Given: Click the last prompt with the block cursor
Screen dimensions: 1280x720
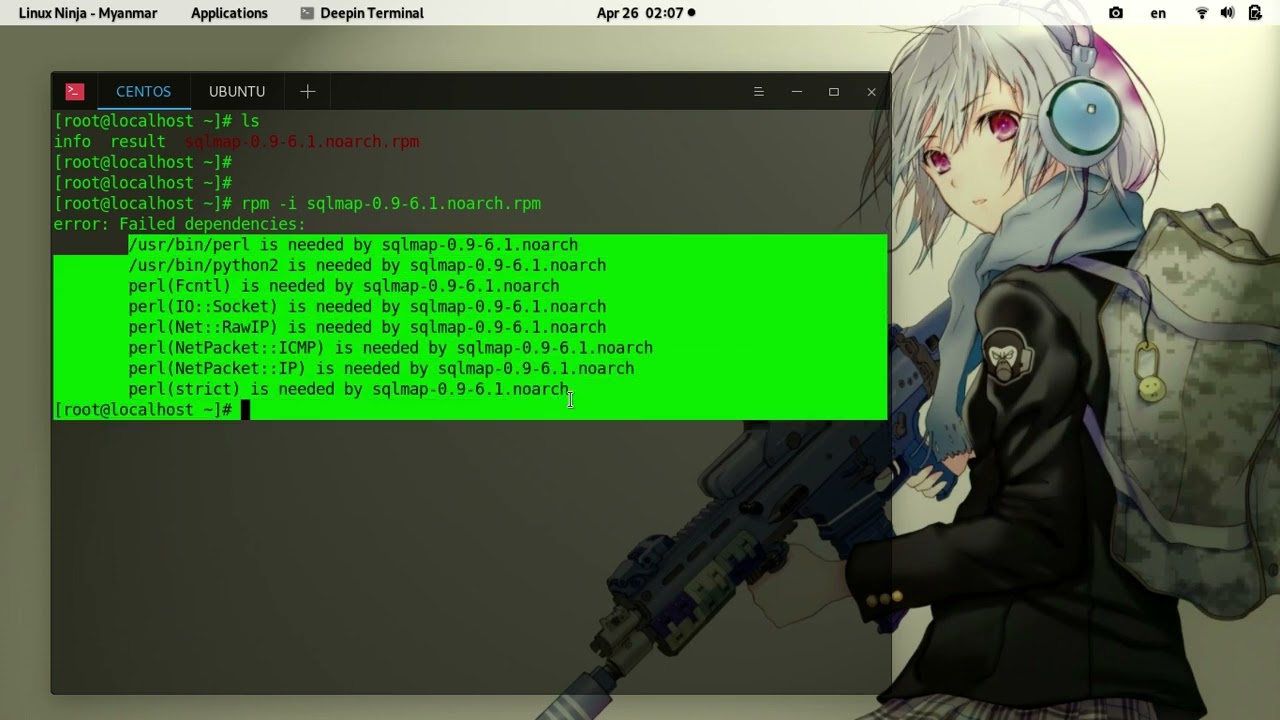Looking at the screenshot, I should [152, 410].
